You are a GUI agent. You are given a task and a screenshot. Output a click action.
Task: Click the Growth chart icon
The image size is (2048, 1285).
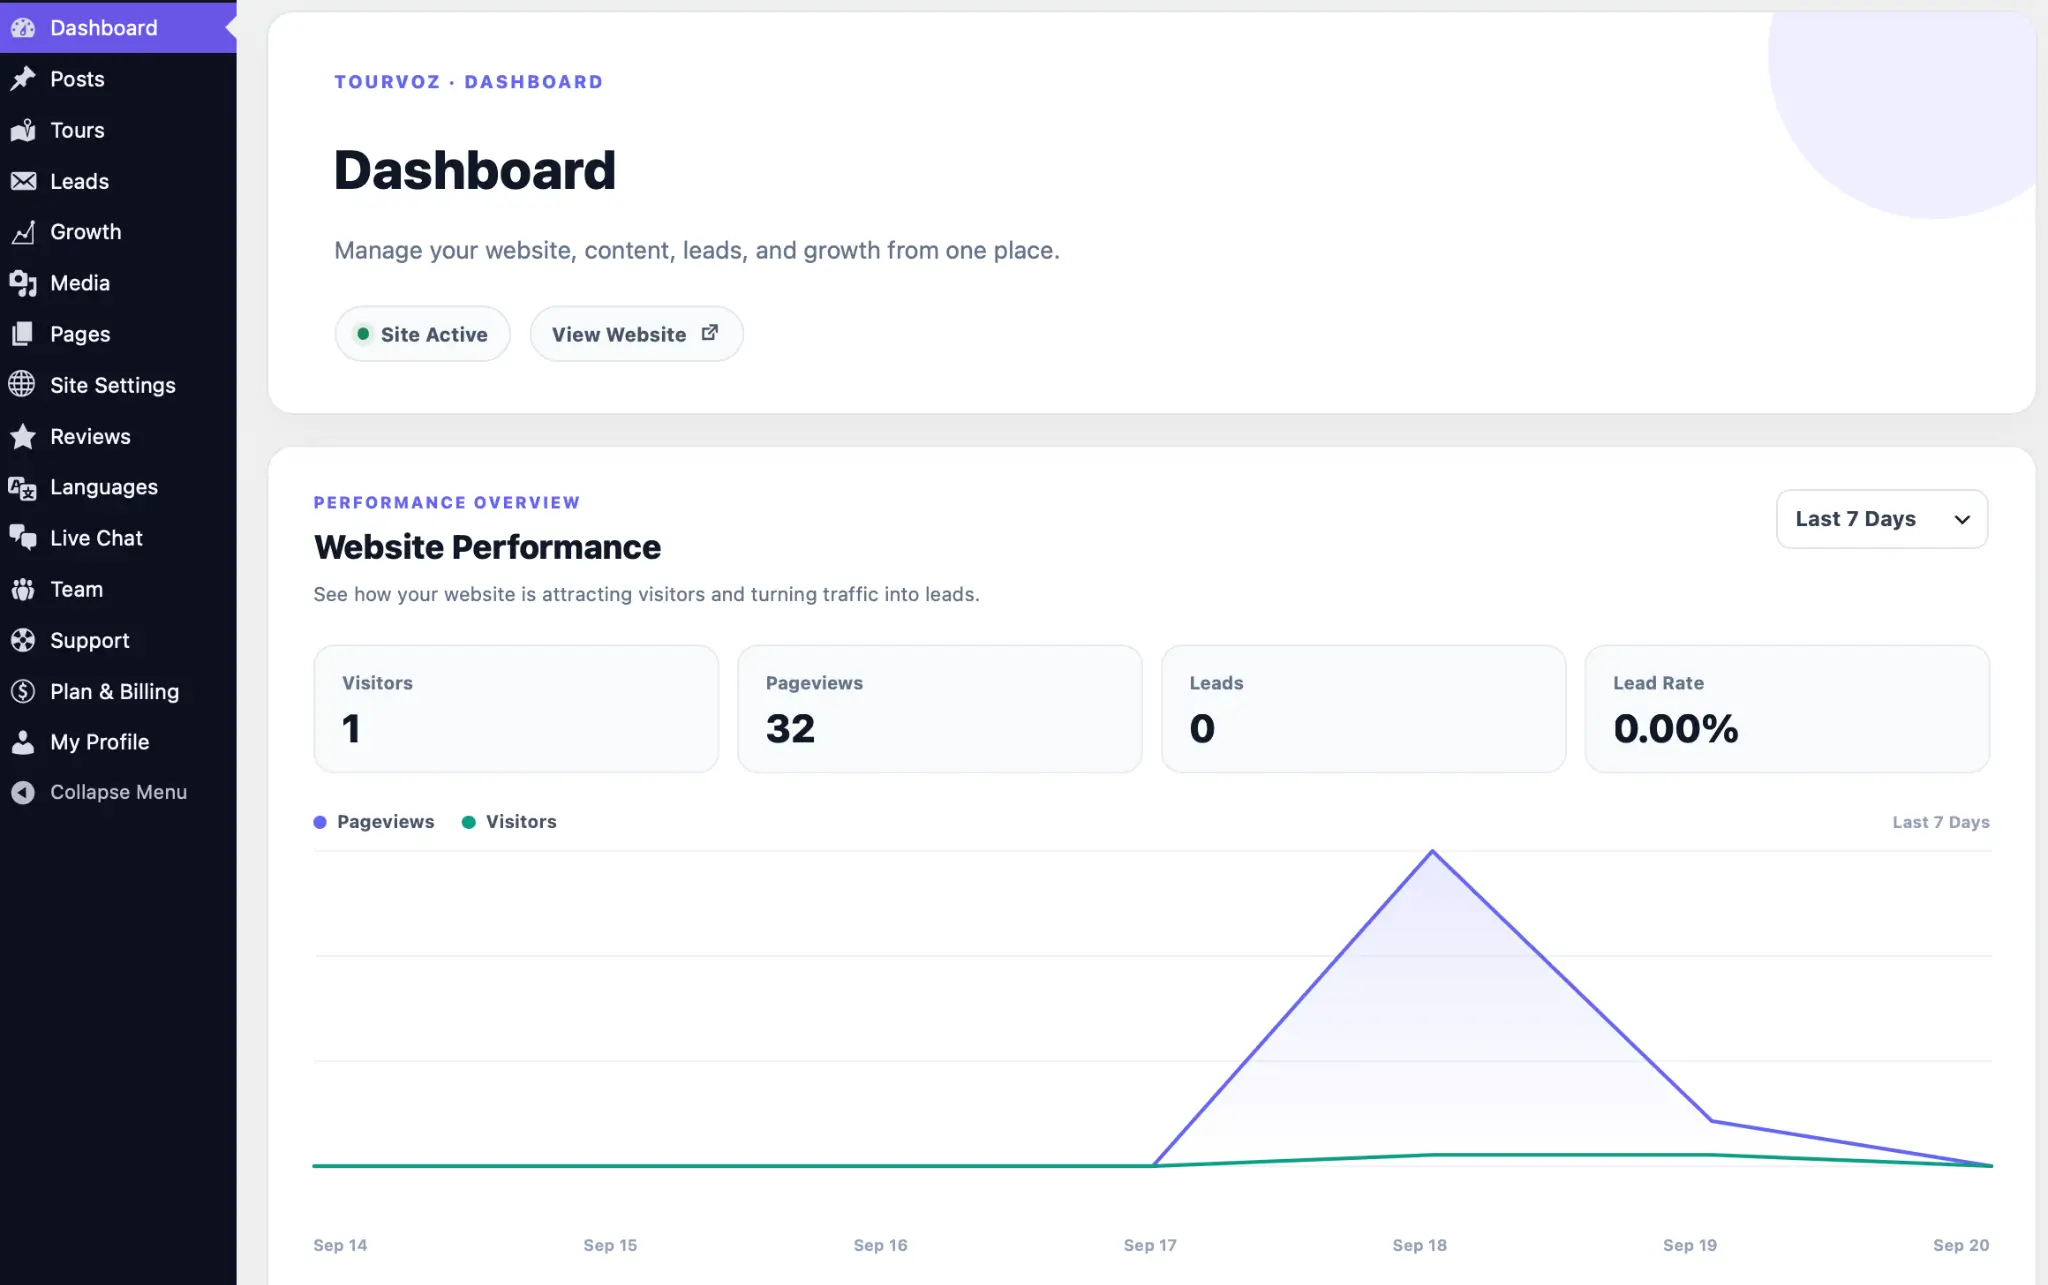(x=23, y=232)
